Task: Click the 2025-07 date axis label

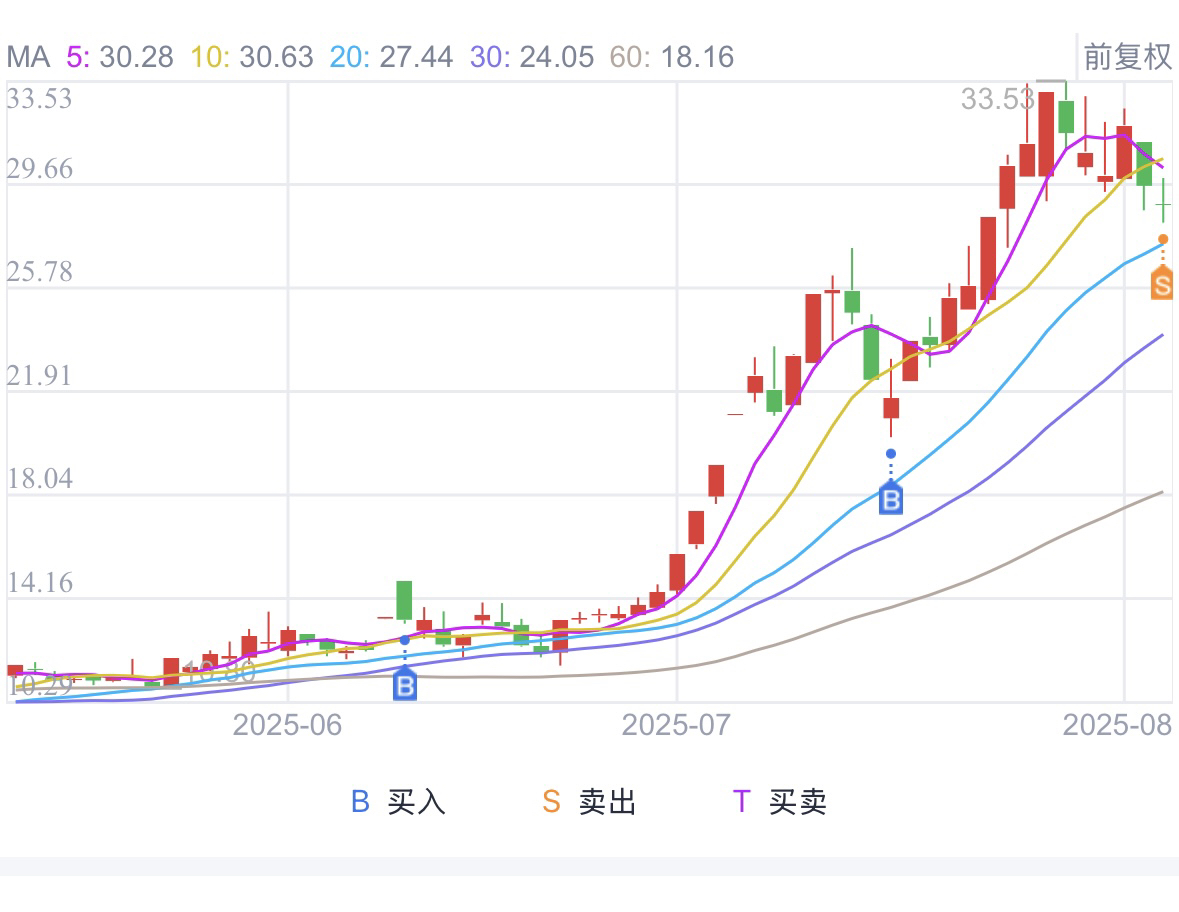Action: [676, 725]
